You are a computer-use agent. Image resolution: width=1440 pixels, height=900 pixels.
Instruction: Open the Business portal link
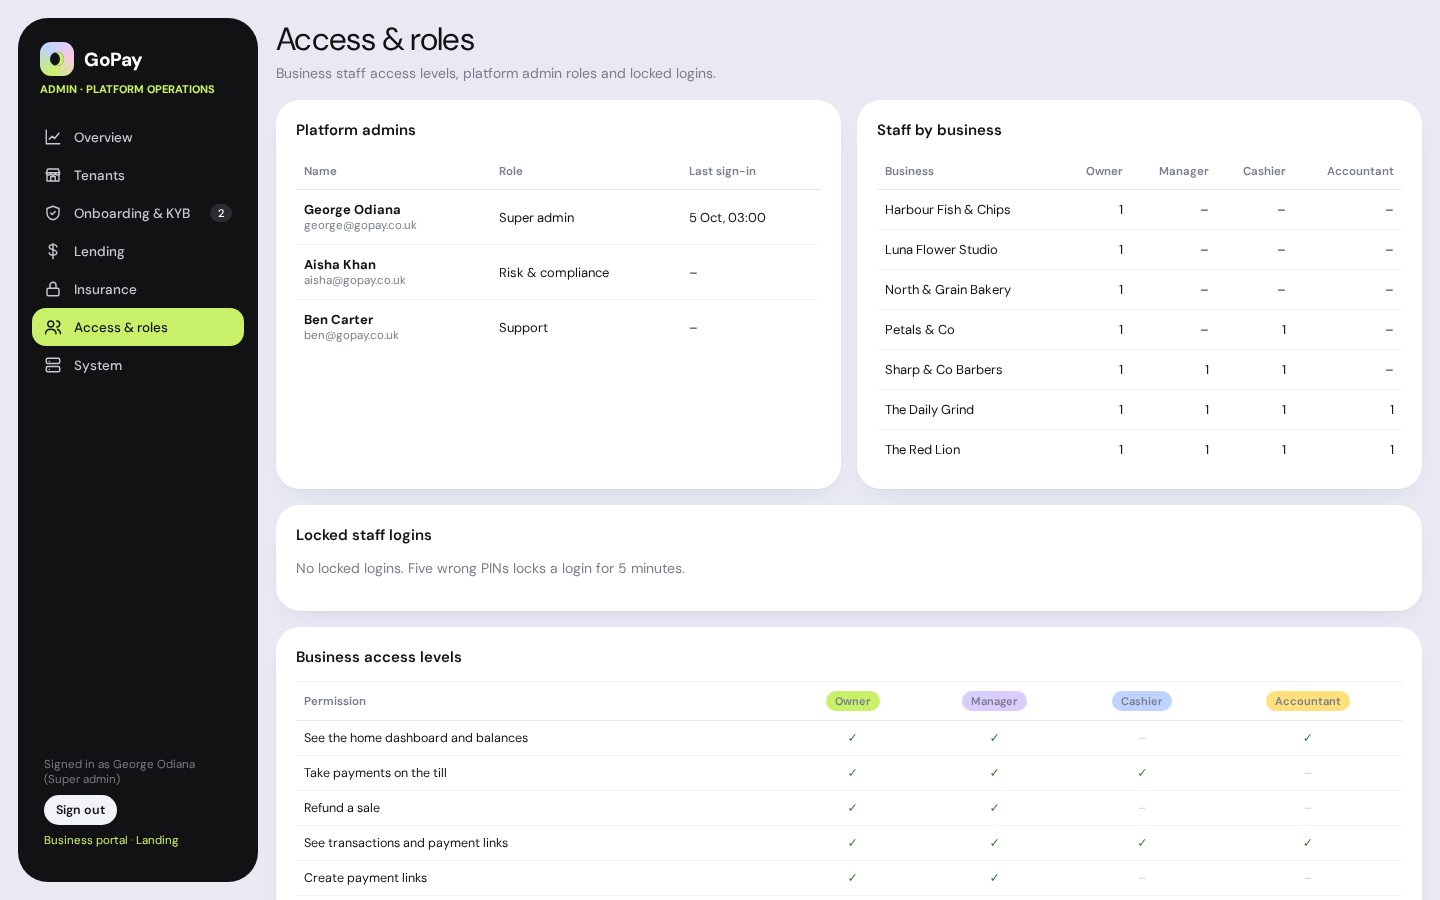coord(86,840)
